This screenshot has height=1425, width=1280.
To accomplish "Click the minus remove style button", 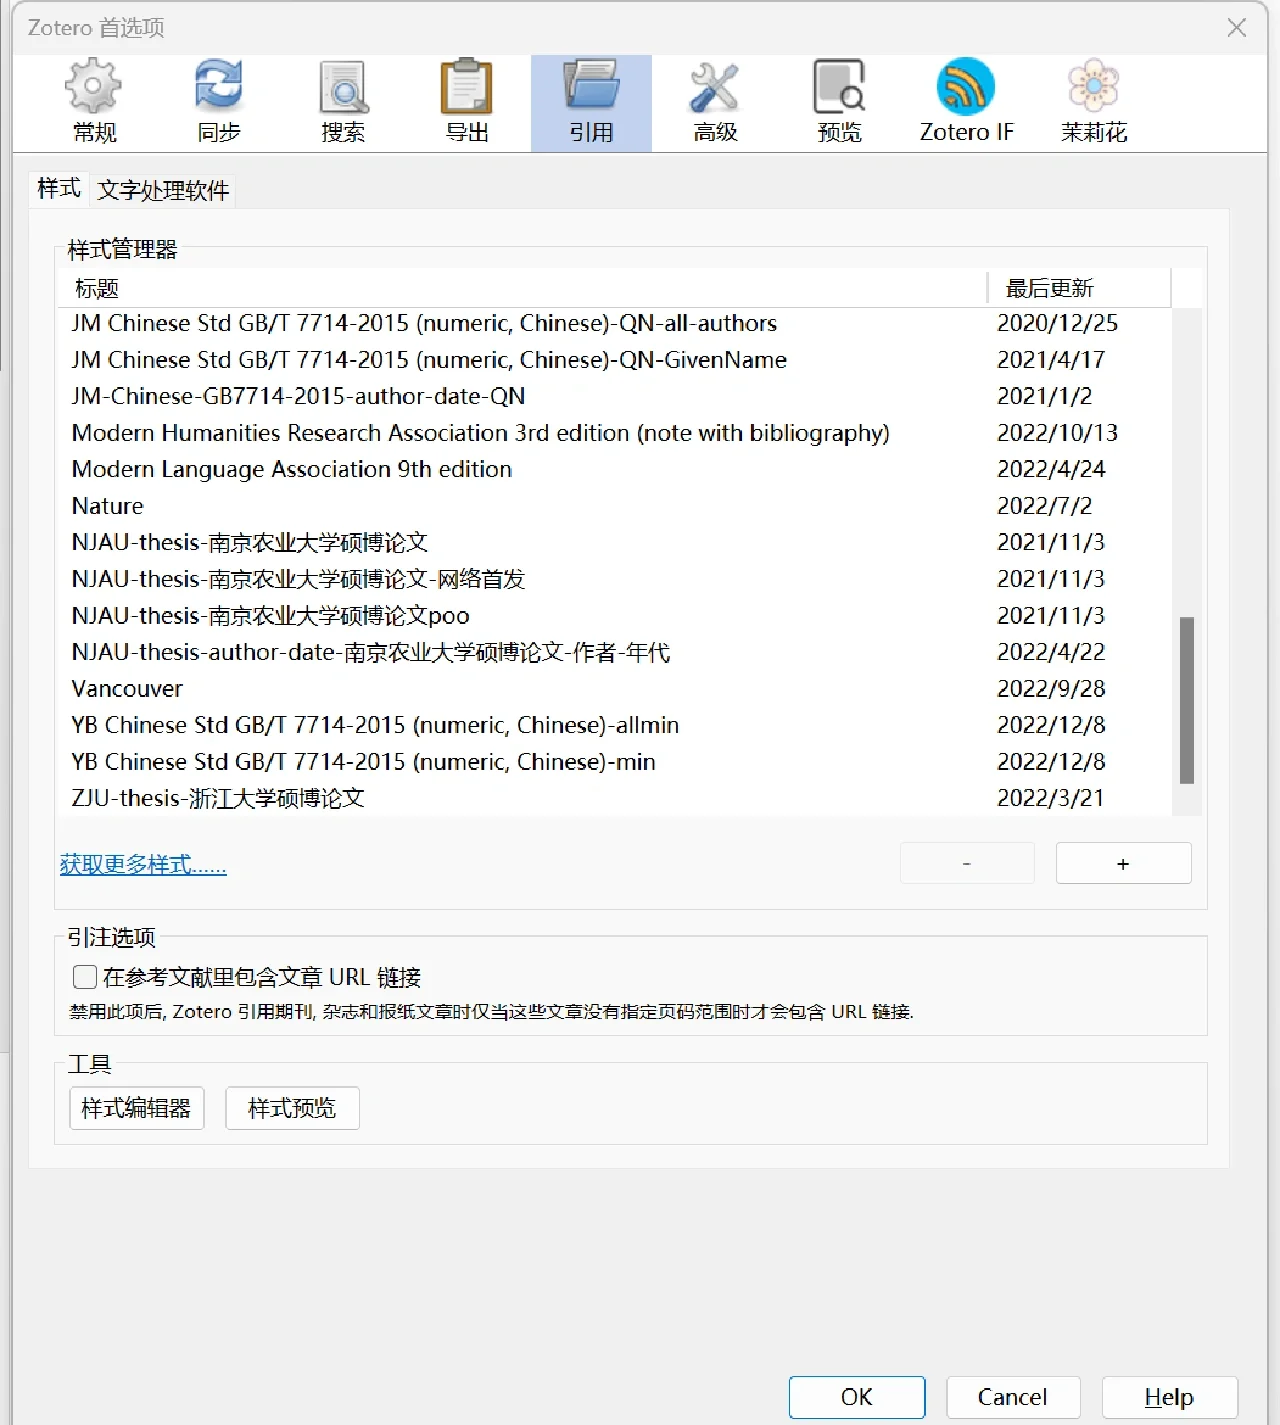I will click(x=967, y=863).
